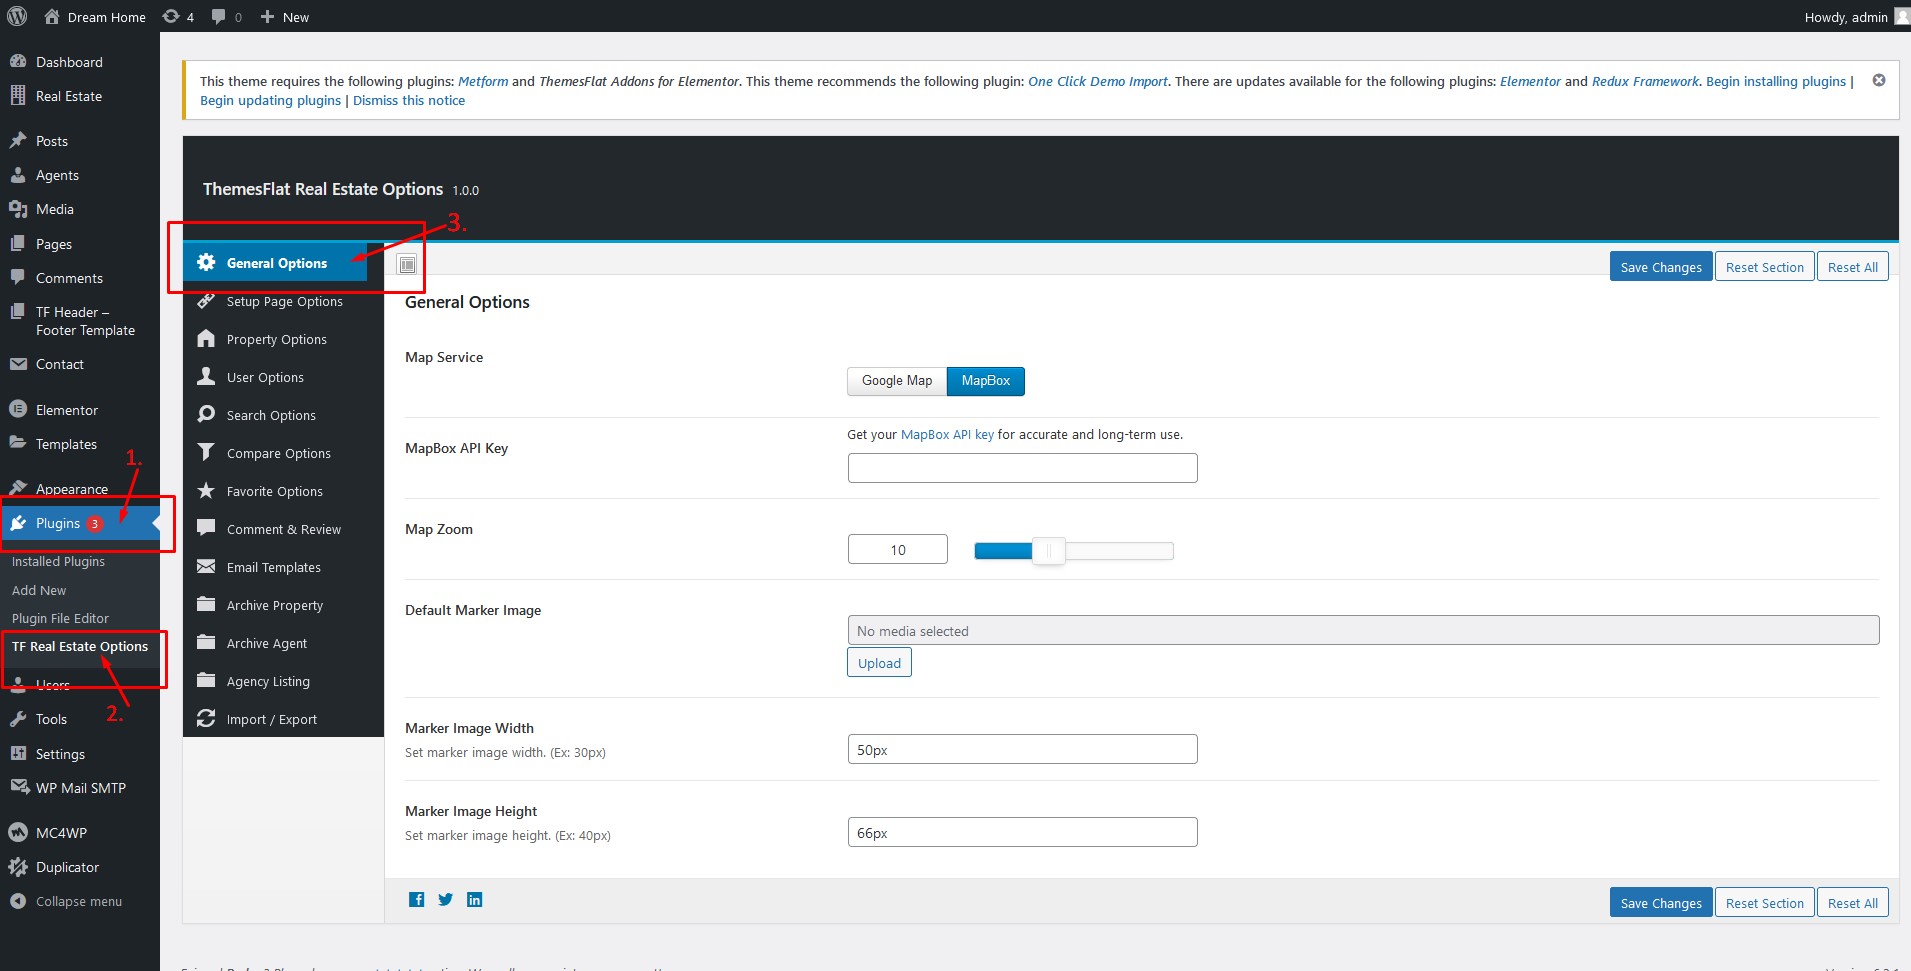Open Dream Home site home icon

pyautogui.click(x=52, y=16)
